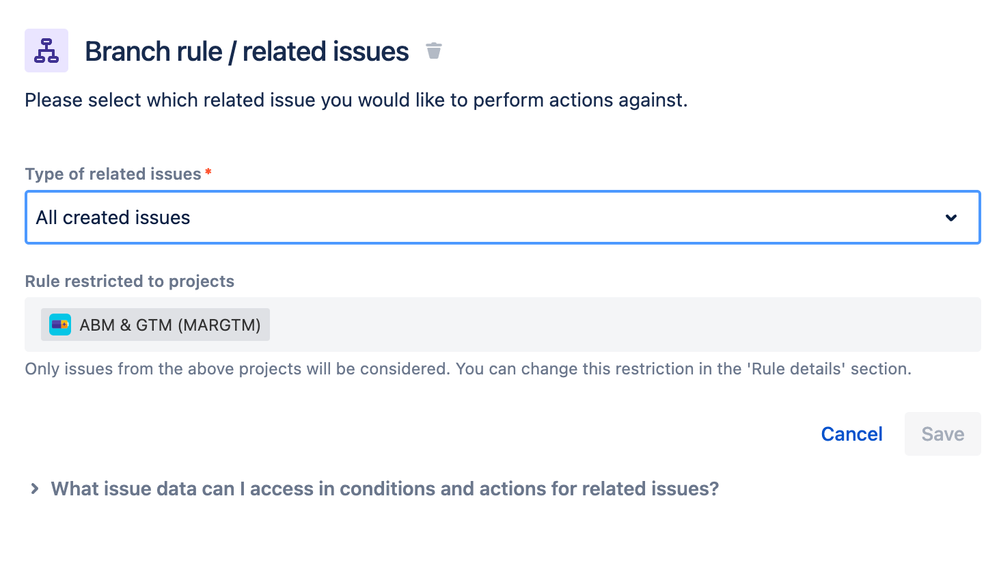This screenshot has height=578, width=999.
Task: Click the empty restricted projects field area
Action: pos(624,324)
